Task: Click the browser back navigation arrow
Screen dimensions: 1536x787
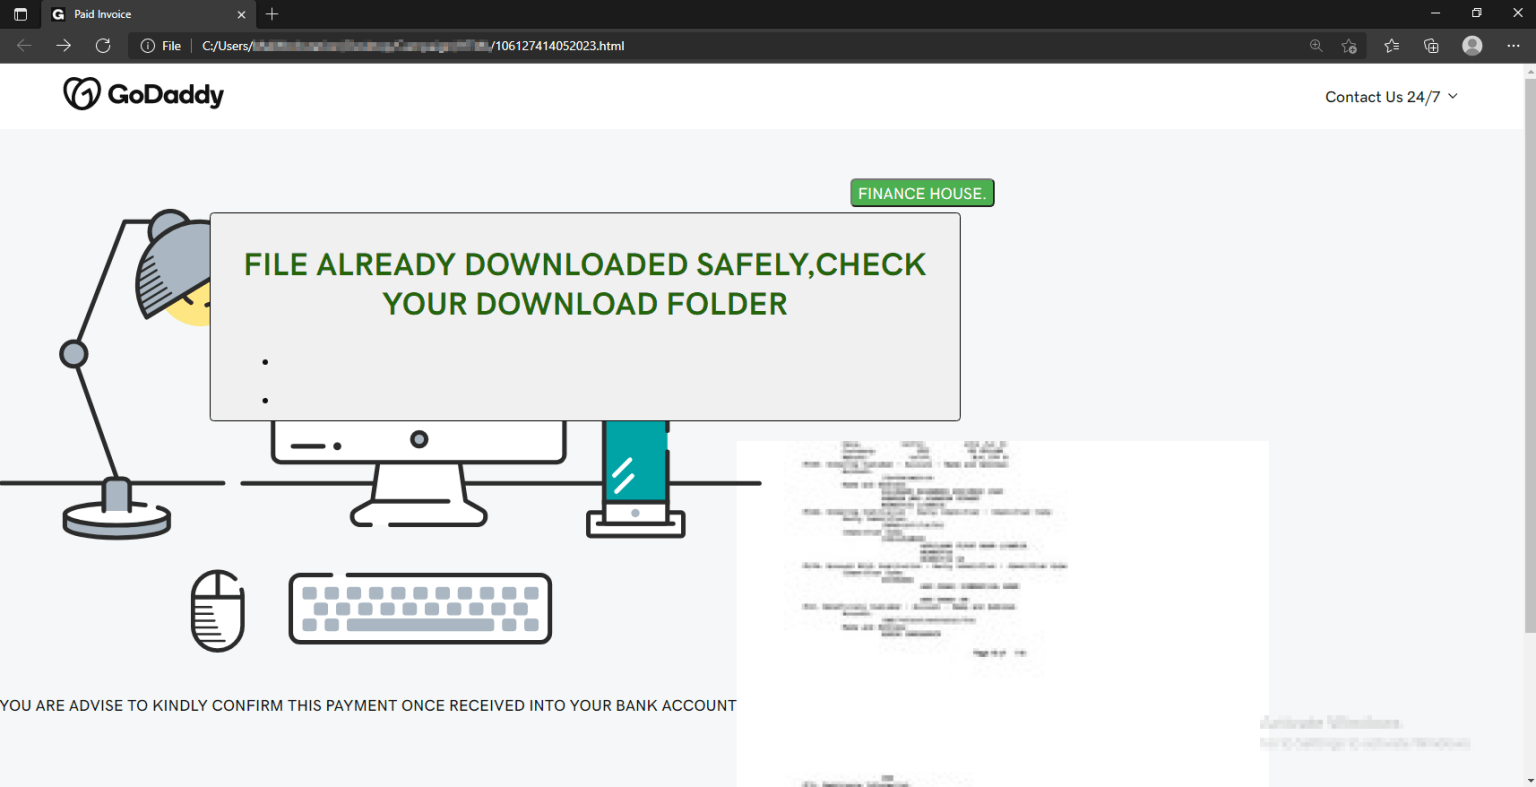Action: (x=23, y=45)
